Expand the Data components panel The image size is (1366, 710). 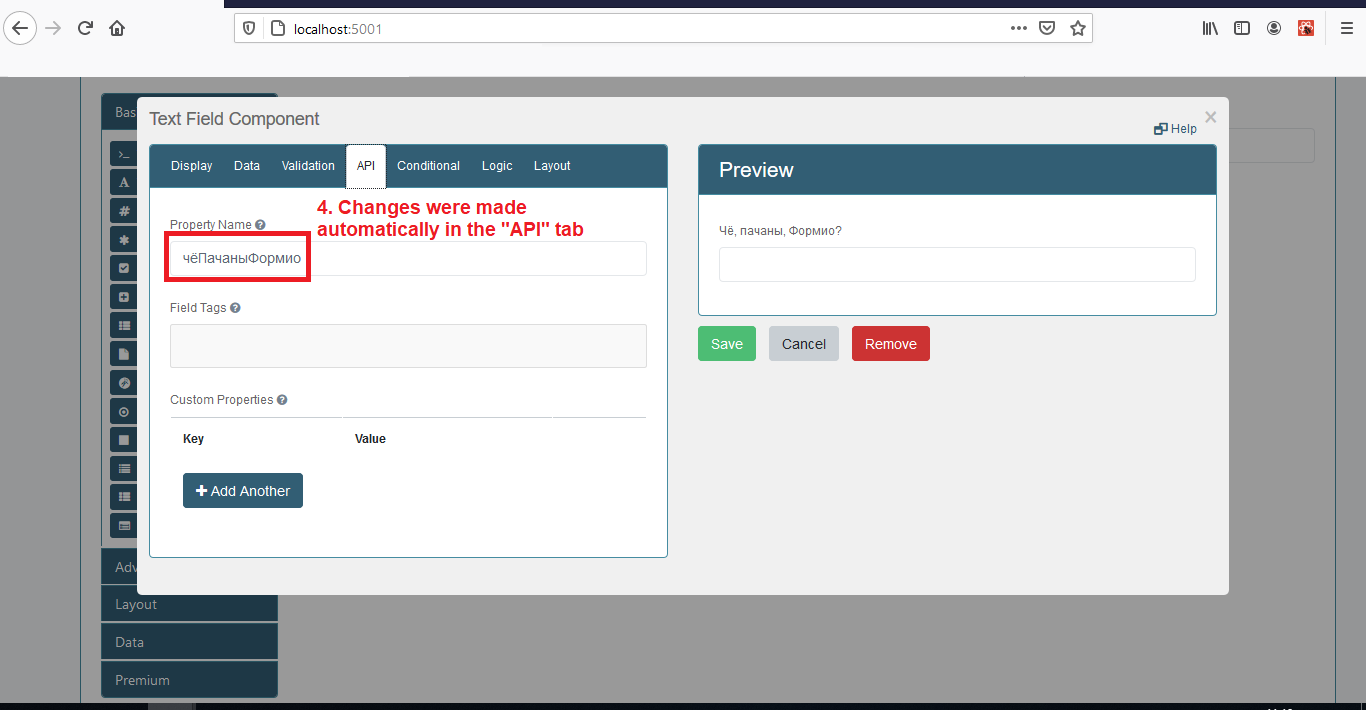(189, 641)
